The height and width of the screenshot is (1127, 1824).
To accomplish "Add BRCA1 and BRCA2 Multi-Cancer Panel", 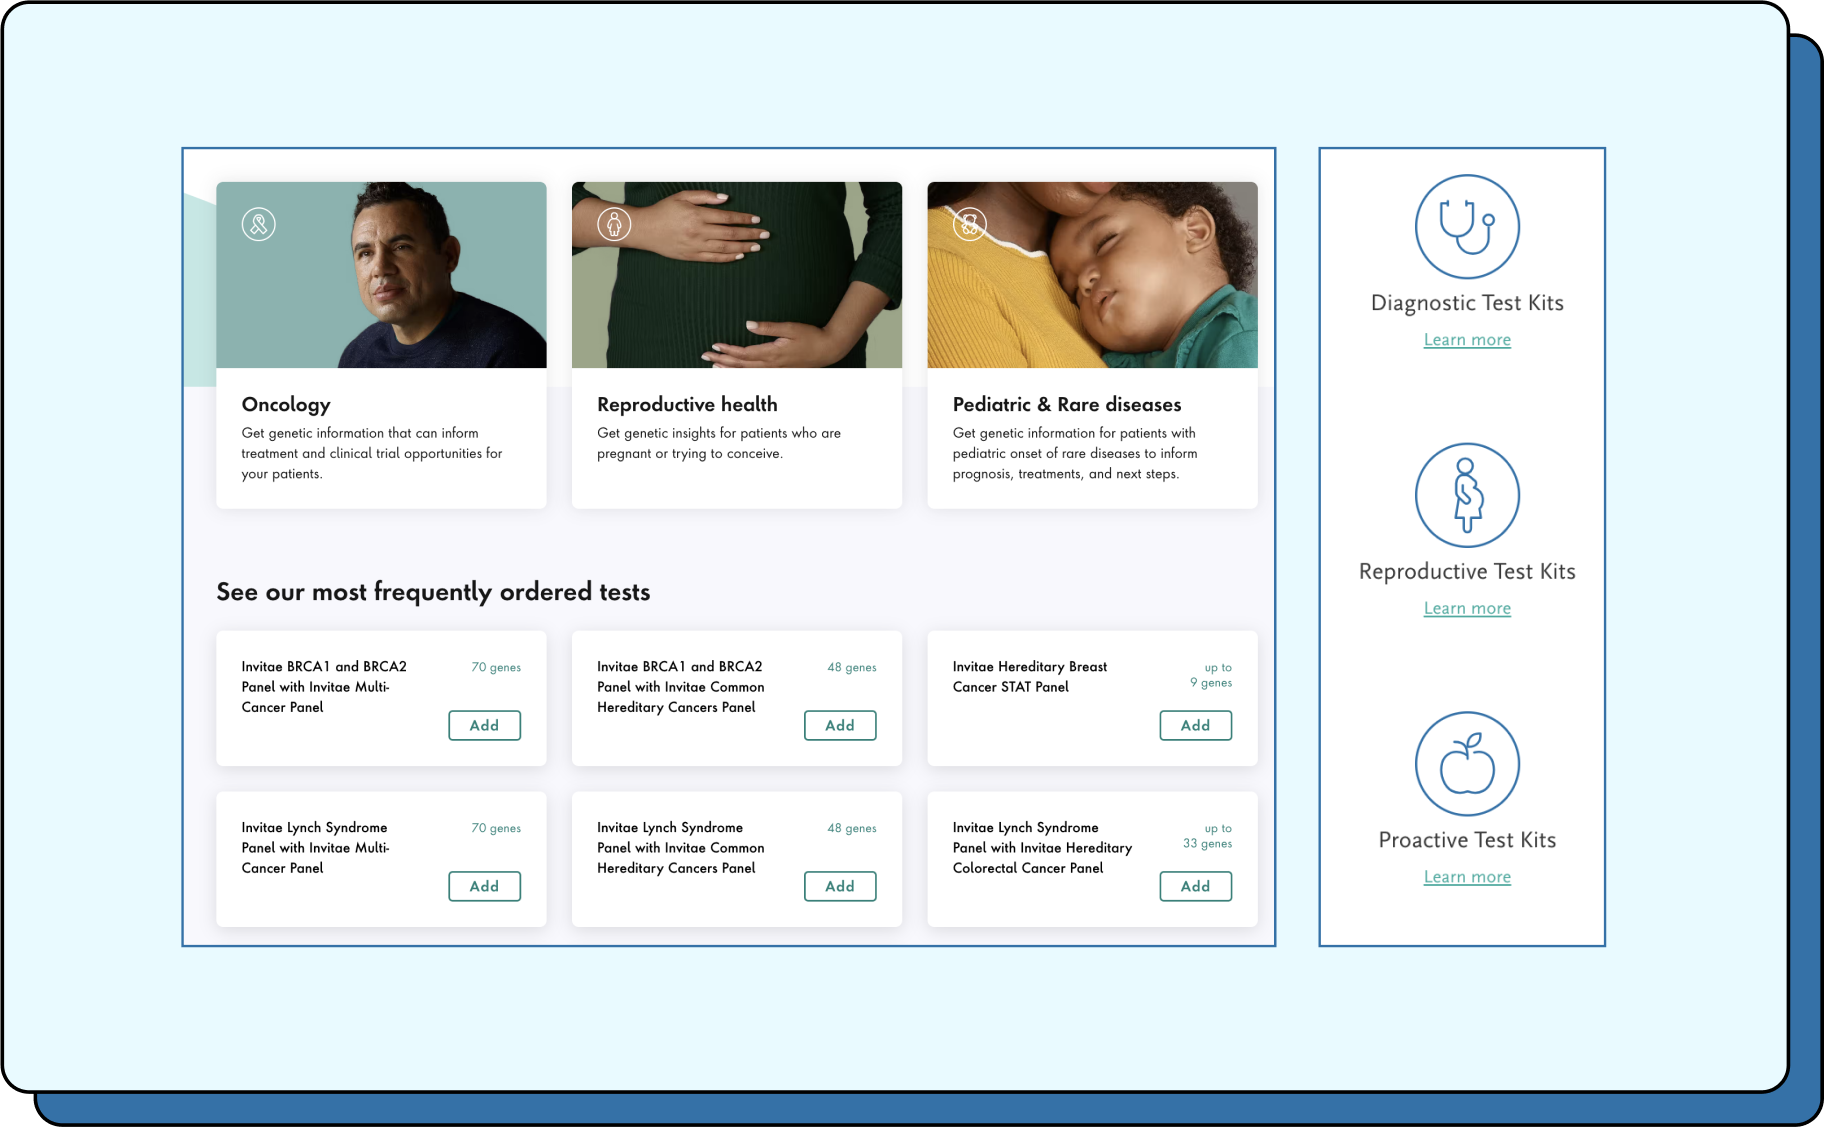I will 484,725.
